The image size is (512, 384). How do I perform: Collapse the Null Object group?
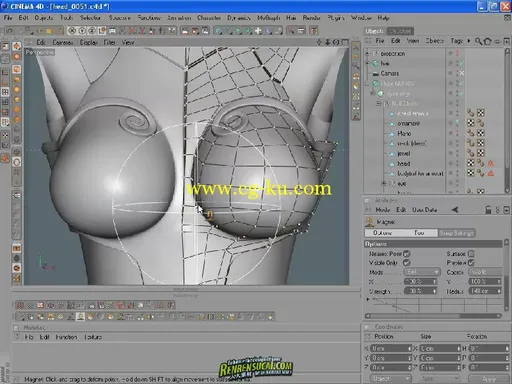tap(378, 103)
